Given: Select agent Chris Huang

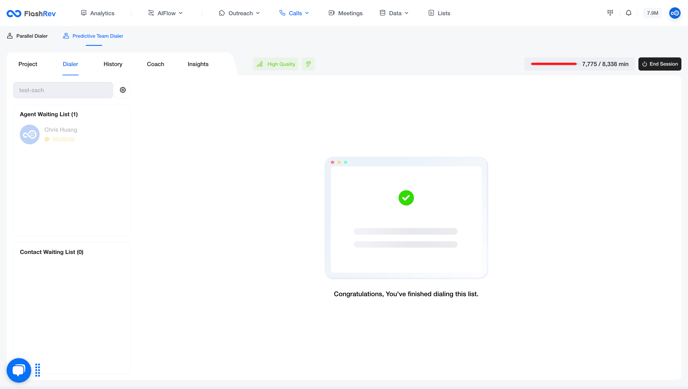Looking at the screenshot, I should click(61, 130).
